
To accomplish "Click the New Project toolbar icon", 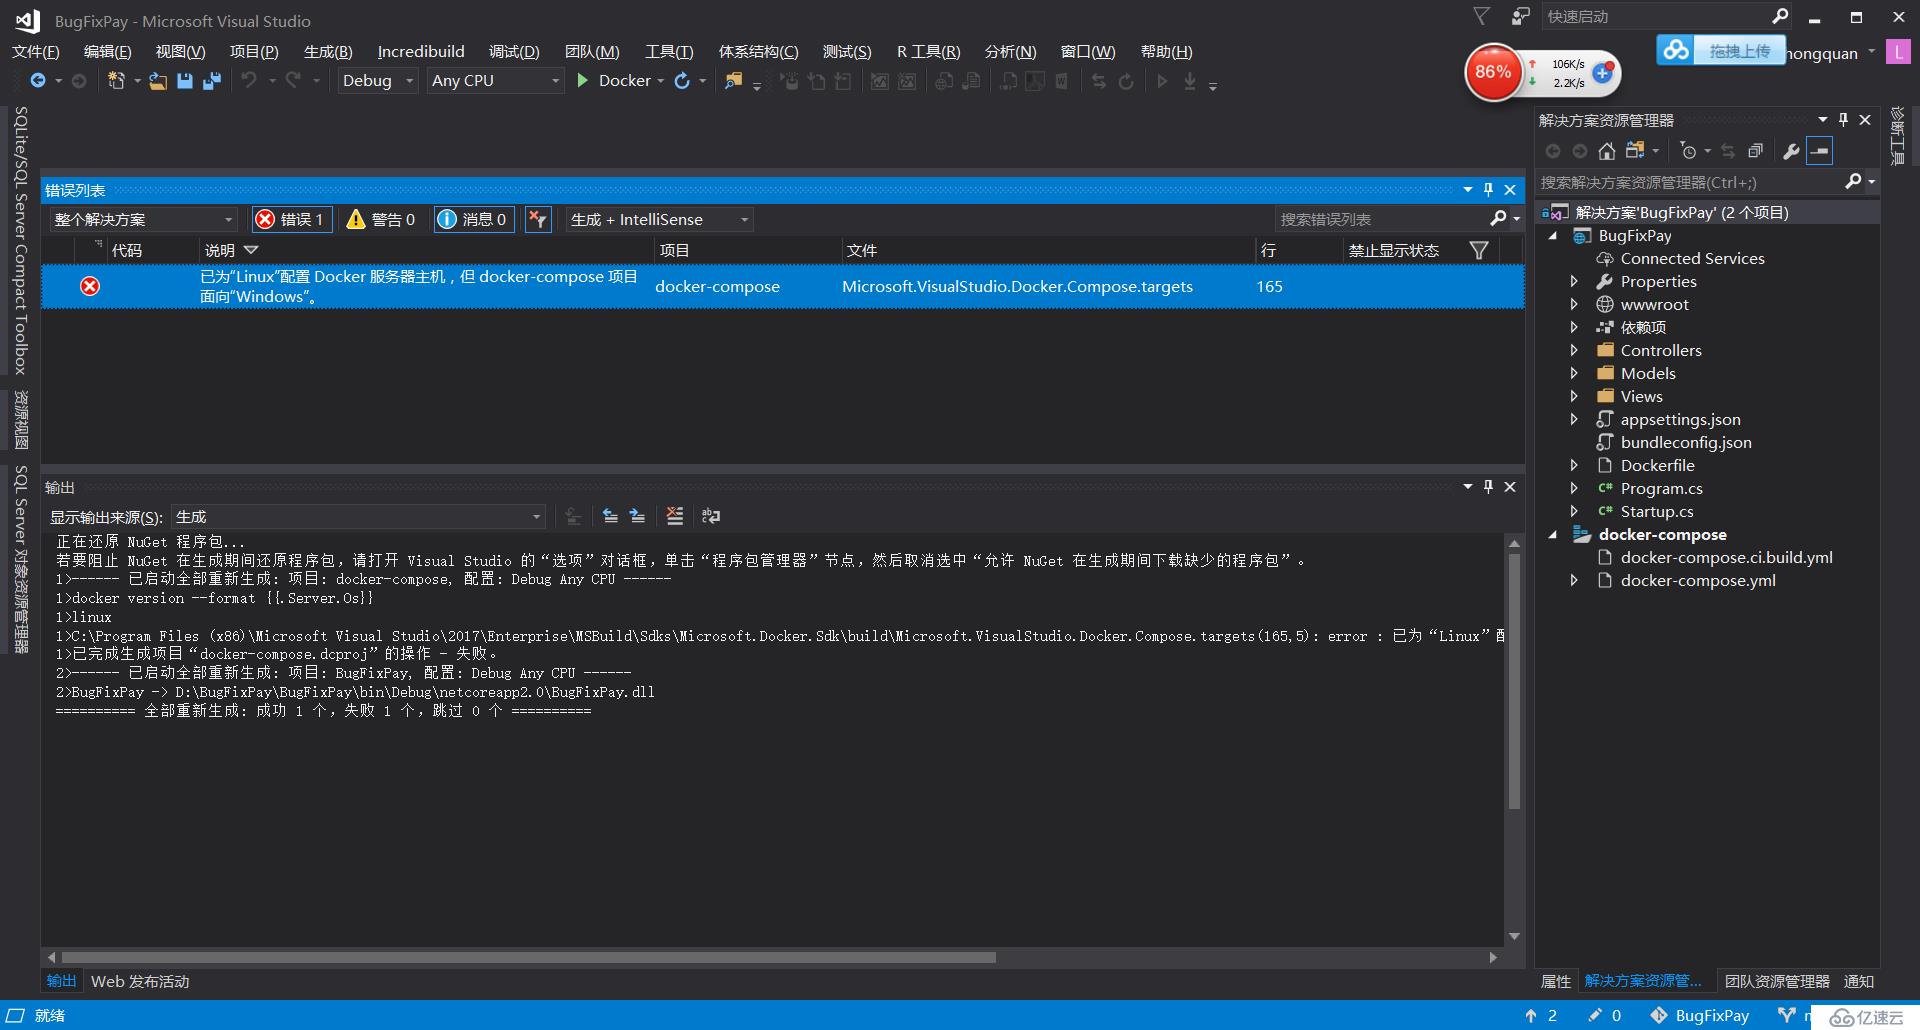I will pyautogui.click(x=117, y=81).
